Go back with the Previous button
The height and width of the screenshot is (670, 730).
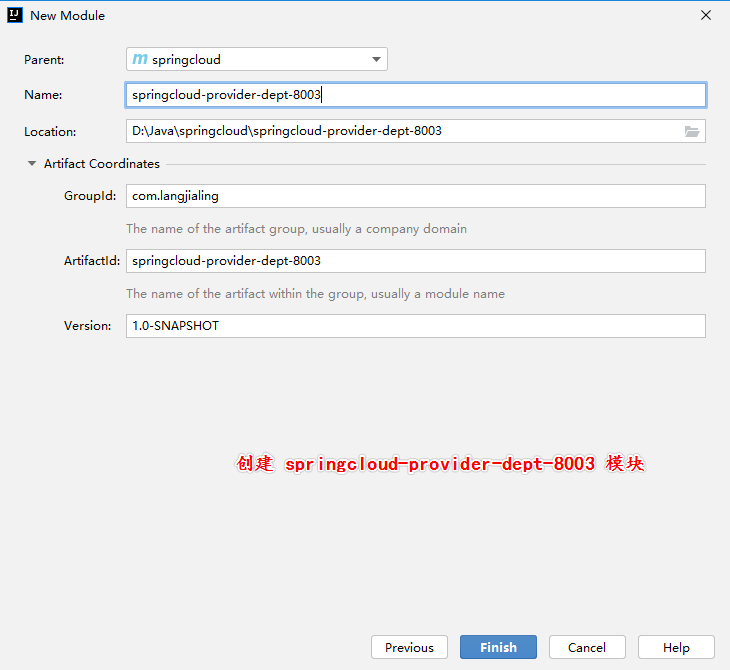(409, 647)
